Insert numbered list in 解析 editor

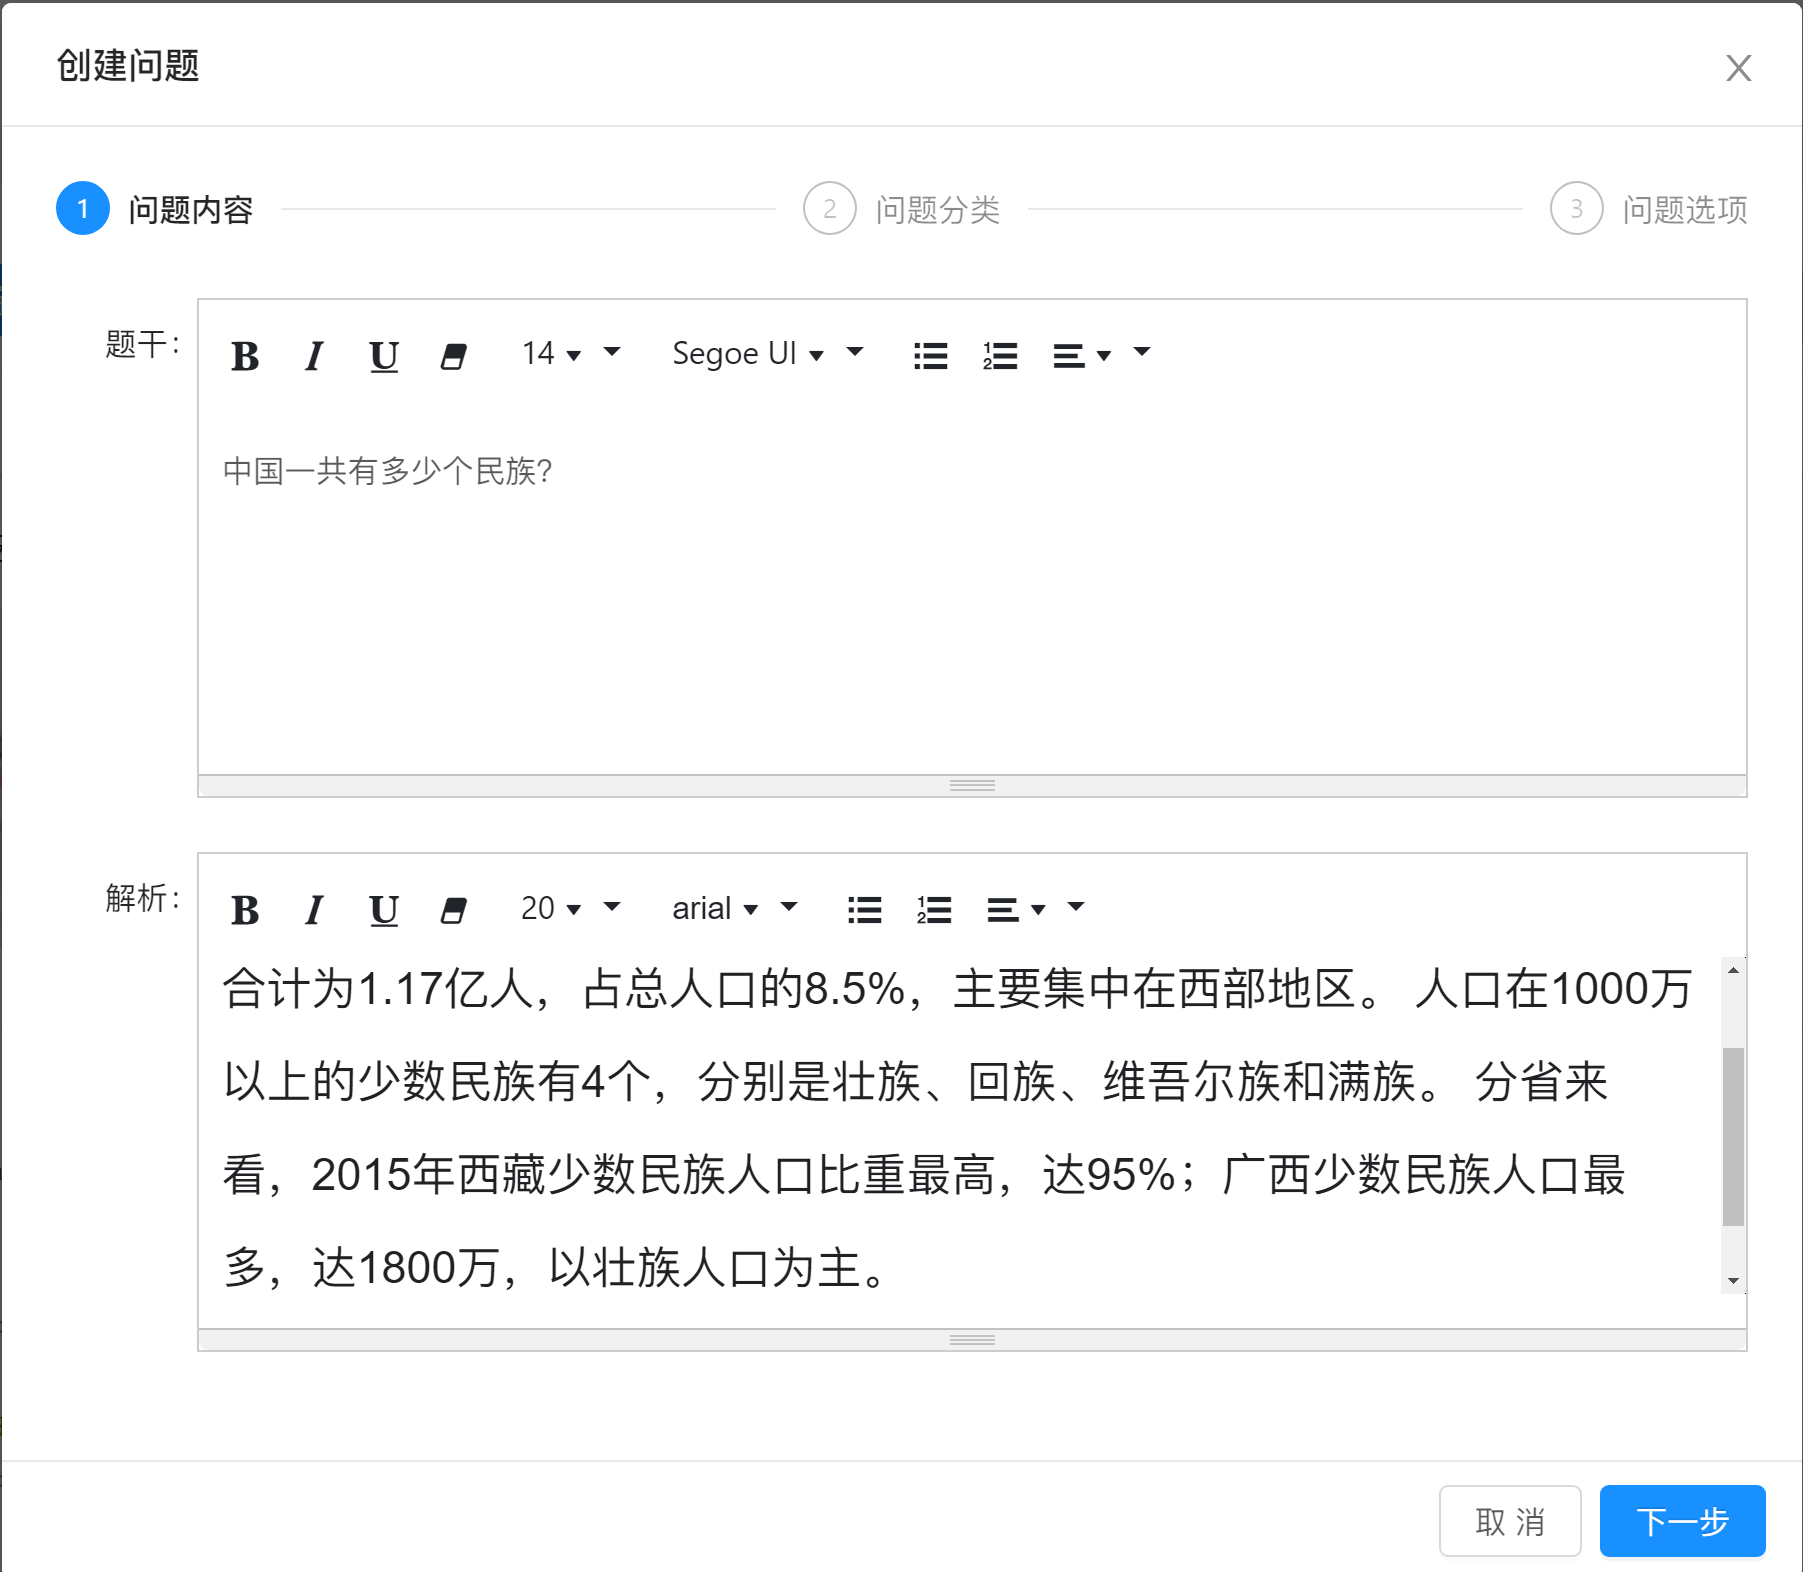pos(934,910)
